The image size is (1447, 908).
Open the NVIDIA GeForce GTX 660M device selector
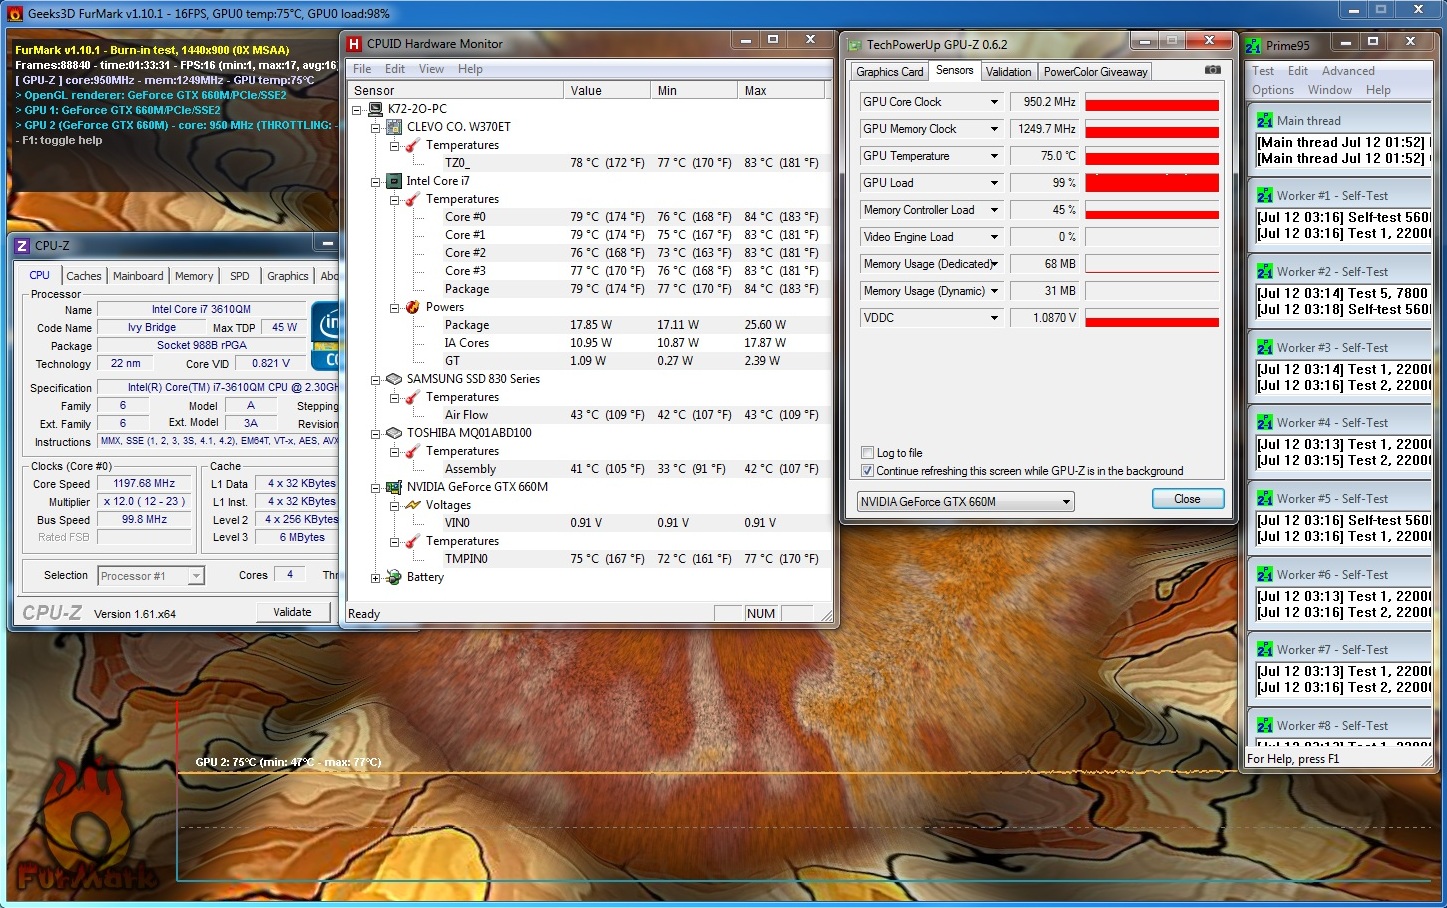coord(966,502)
